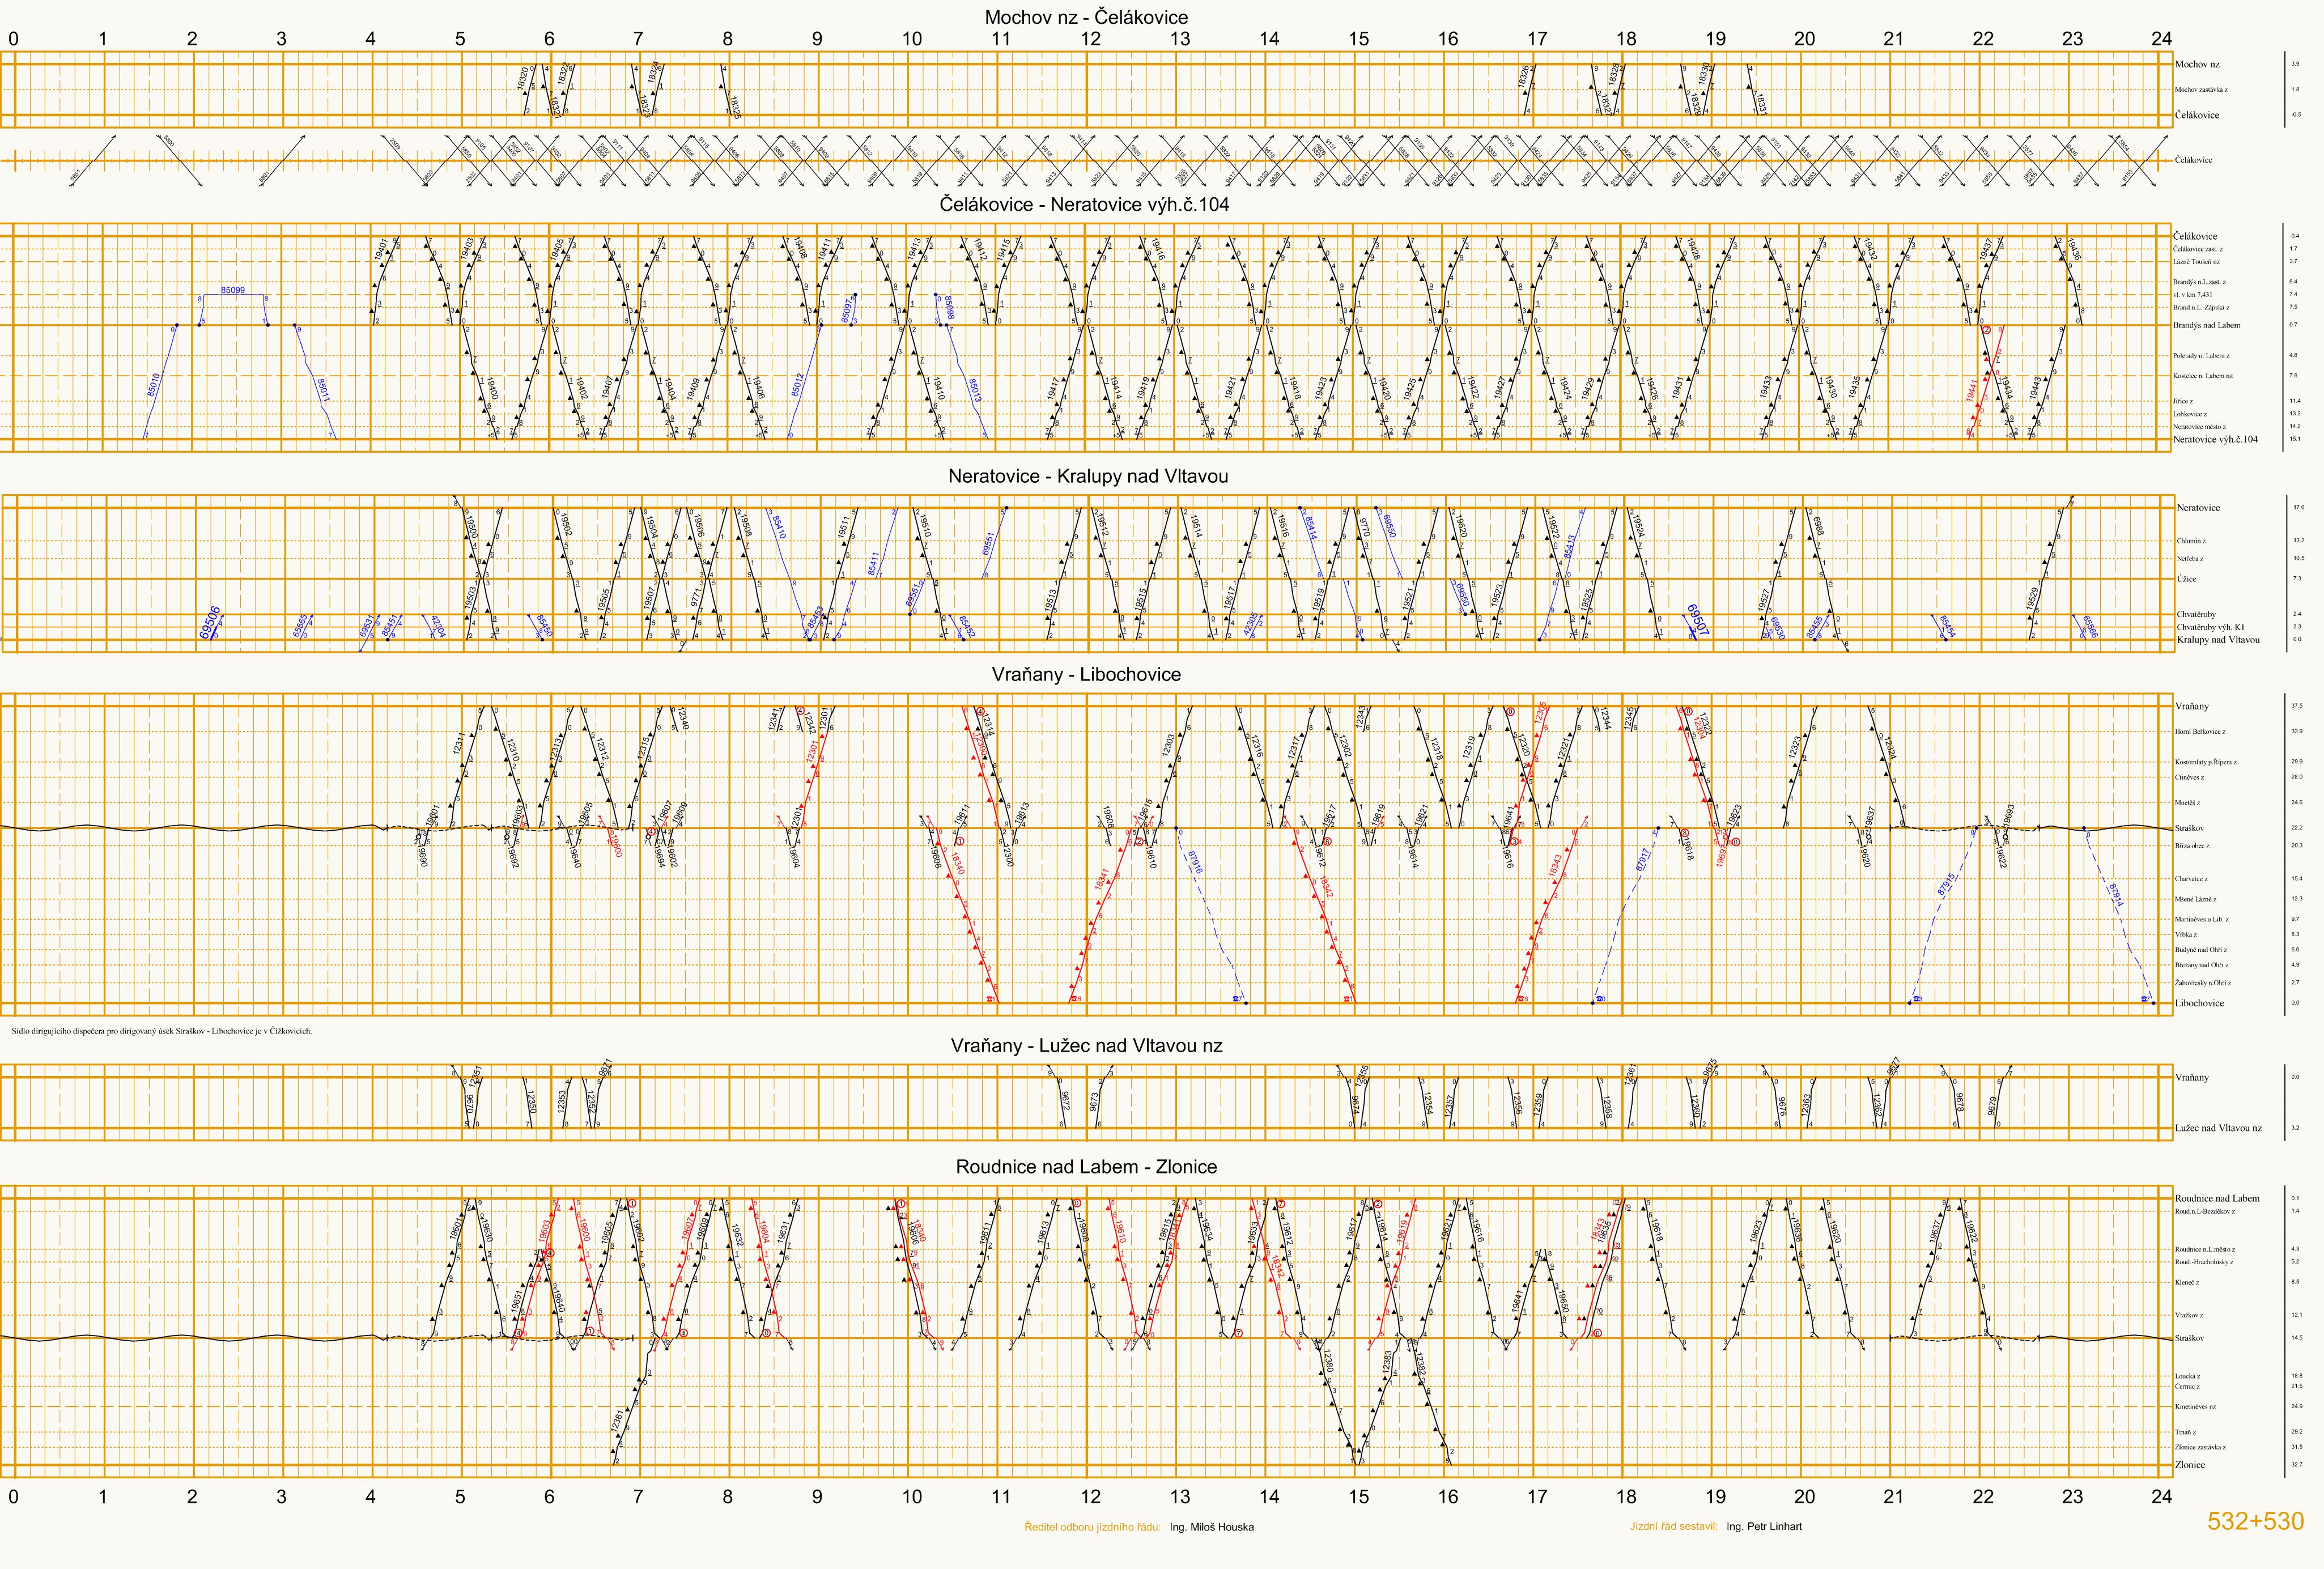Open the Neratovice - Kralupy nad Vltavou heading
The height and width of the screenshot is (1569, 2324).
point(1088,476)
